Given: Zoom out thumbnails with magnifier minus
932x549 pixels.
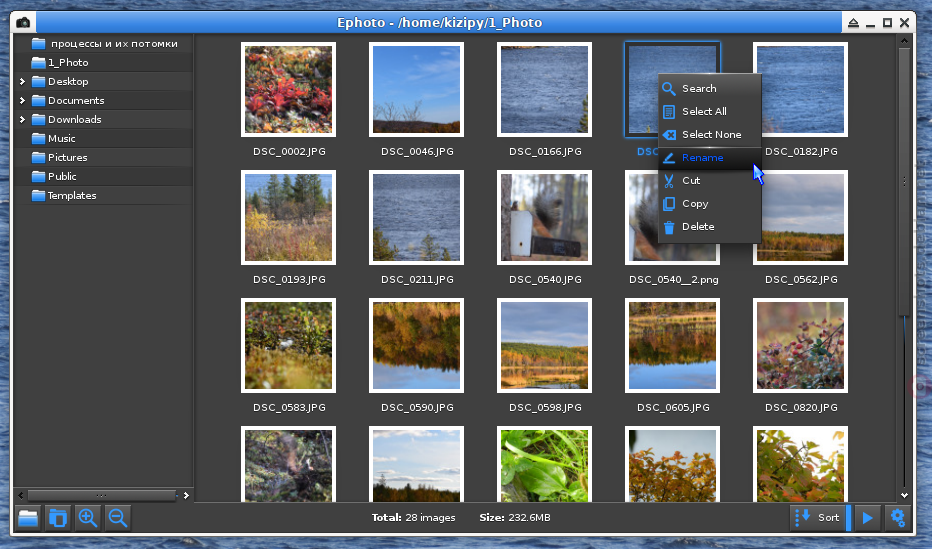Looking at the screenshot, I should (118, 518).
